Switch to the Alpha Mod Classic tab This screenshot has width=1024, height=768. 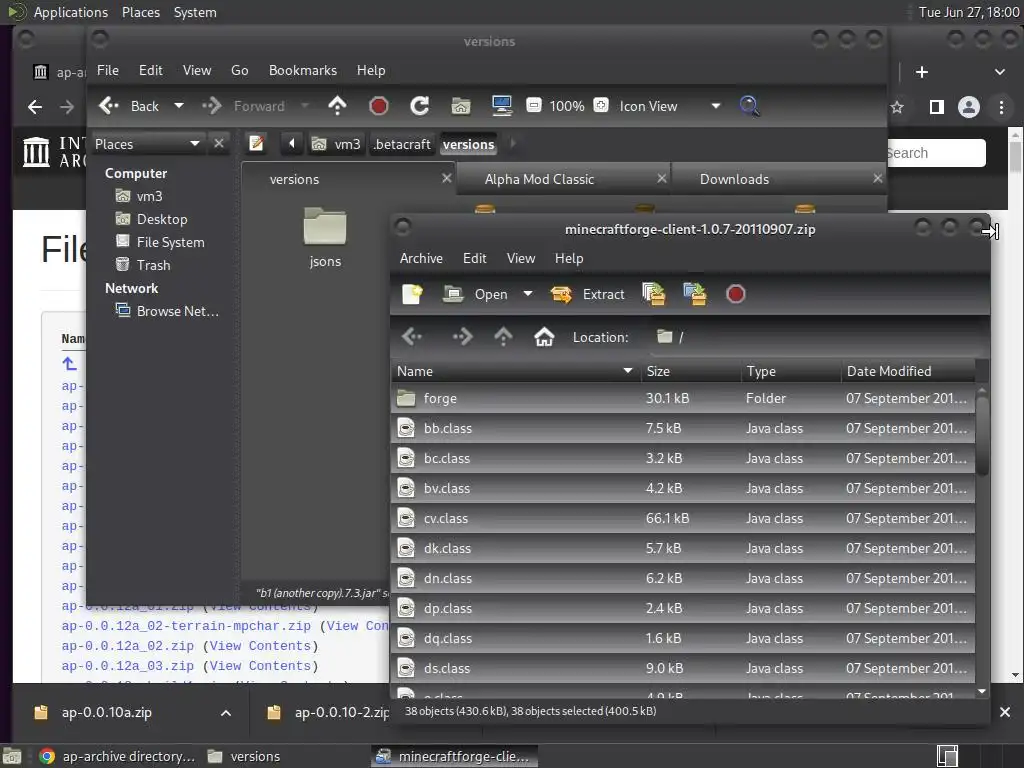539,179
